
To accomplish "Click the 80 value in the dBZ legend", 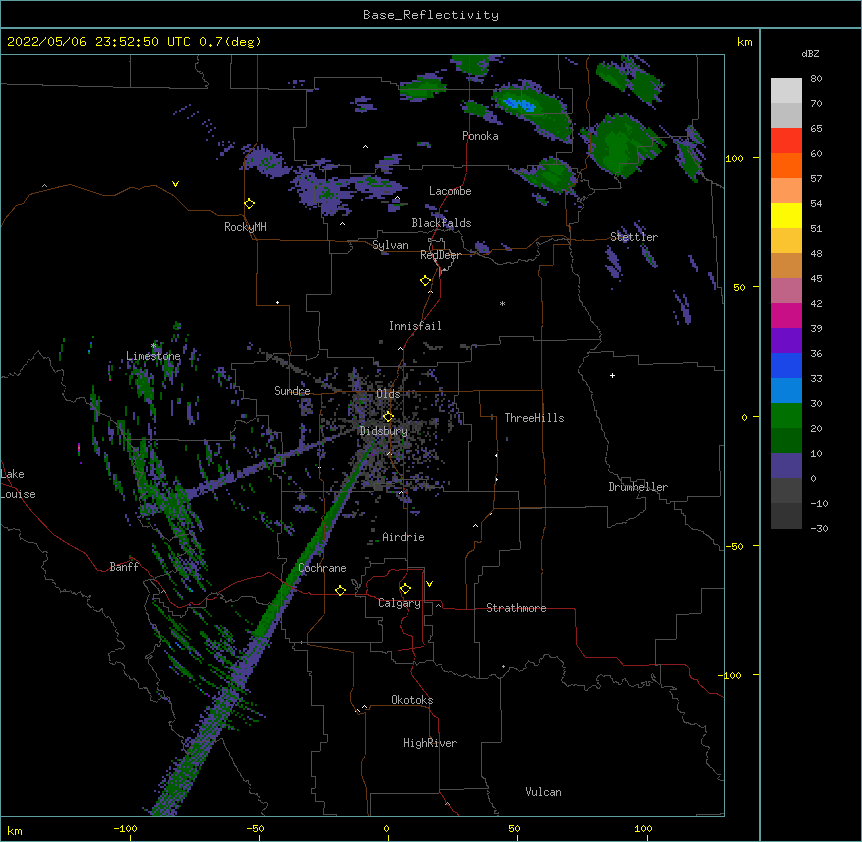I will [x=816, y=79].
